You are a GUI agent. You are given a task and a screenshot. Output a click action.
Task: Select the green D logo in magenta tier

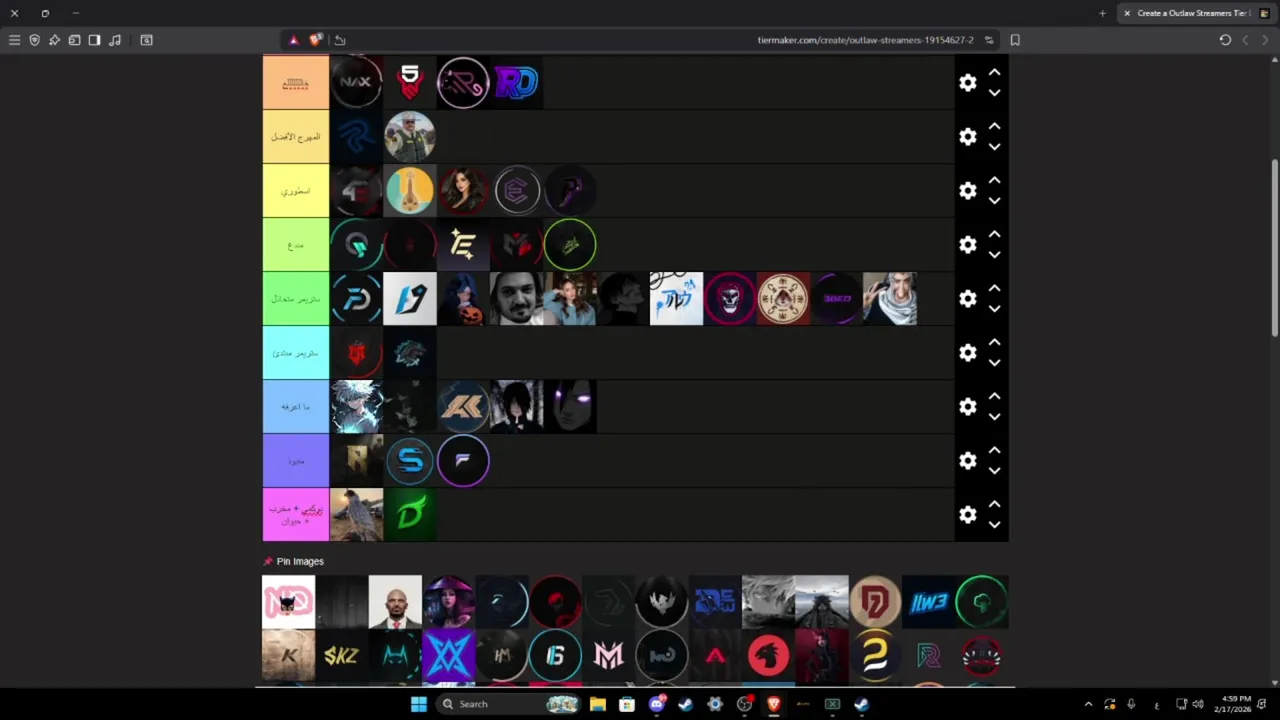[410, 515]
